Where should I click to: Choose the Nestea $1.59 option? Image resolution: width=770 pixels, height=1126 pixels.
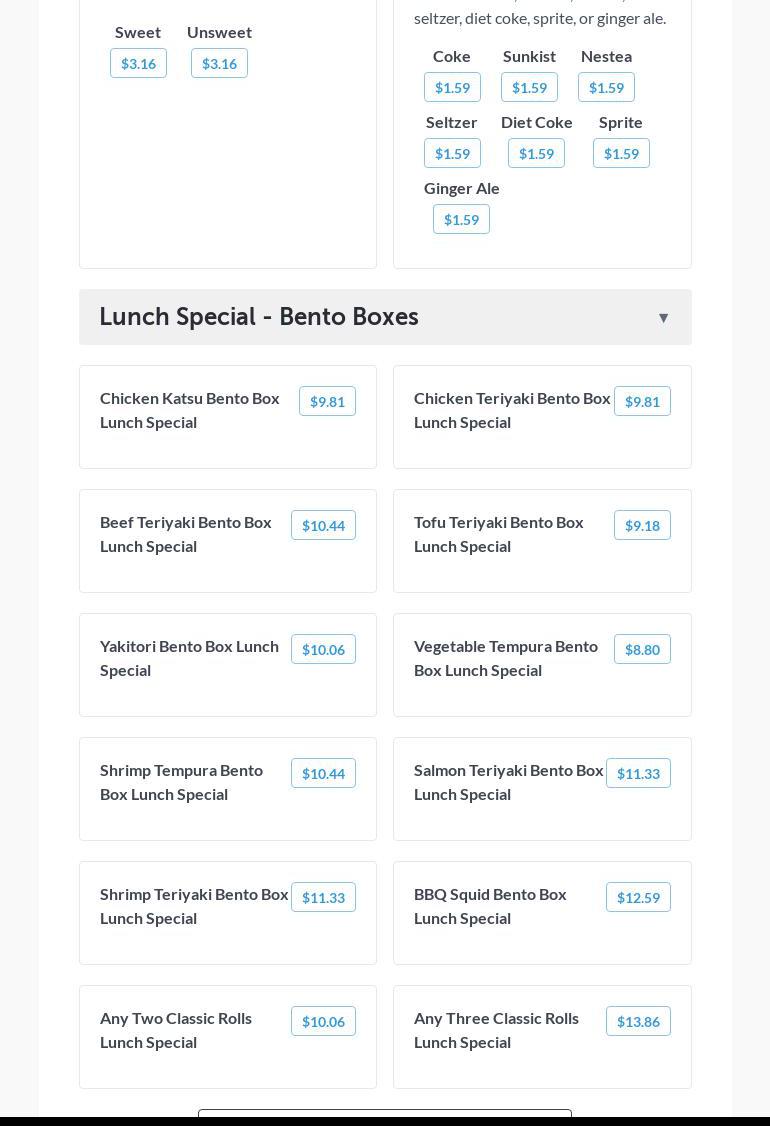click(606, 87)
